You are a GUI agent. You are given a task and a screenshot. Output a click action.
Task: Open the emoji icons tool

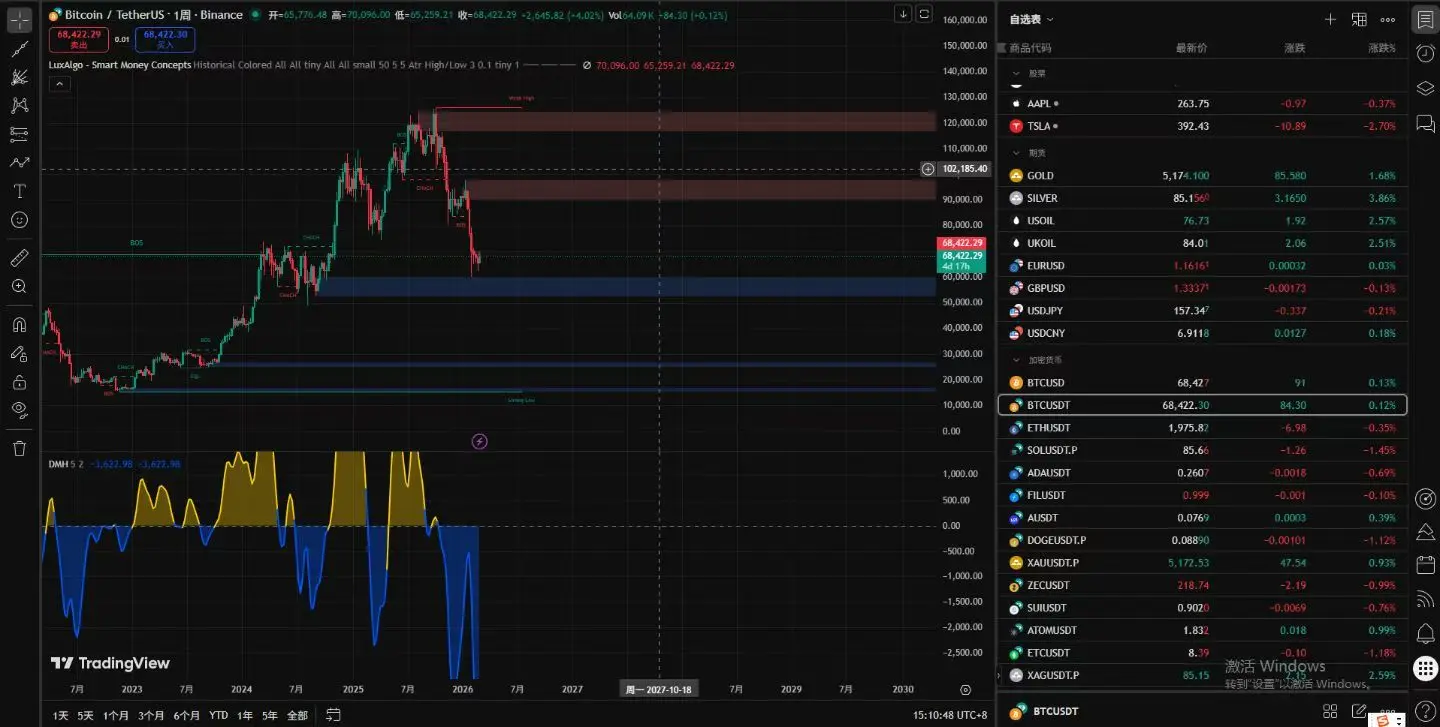tap(19, 219)
